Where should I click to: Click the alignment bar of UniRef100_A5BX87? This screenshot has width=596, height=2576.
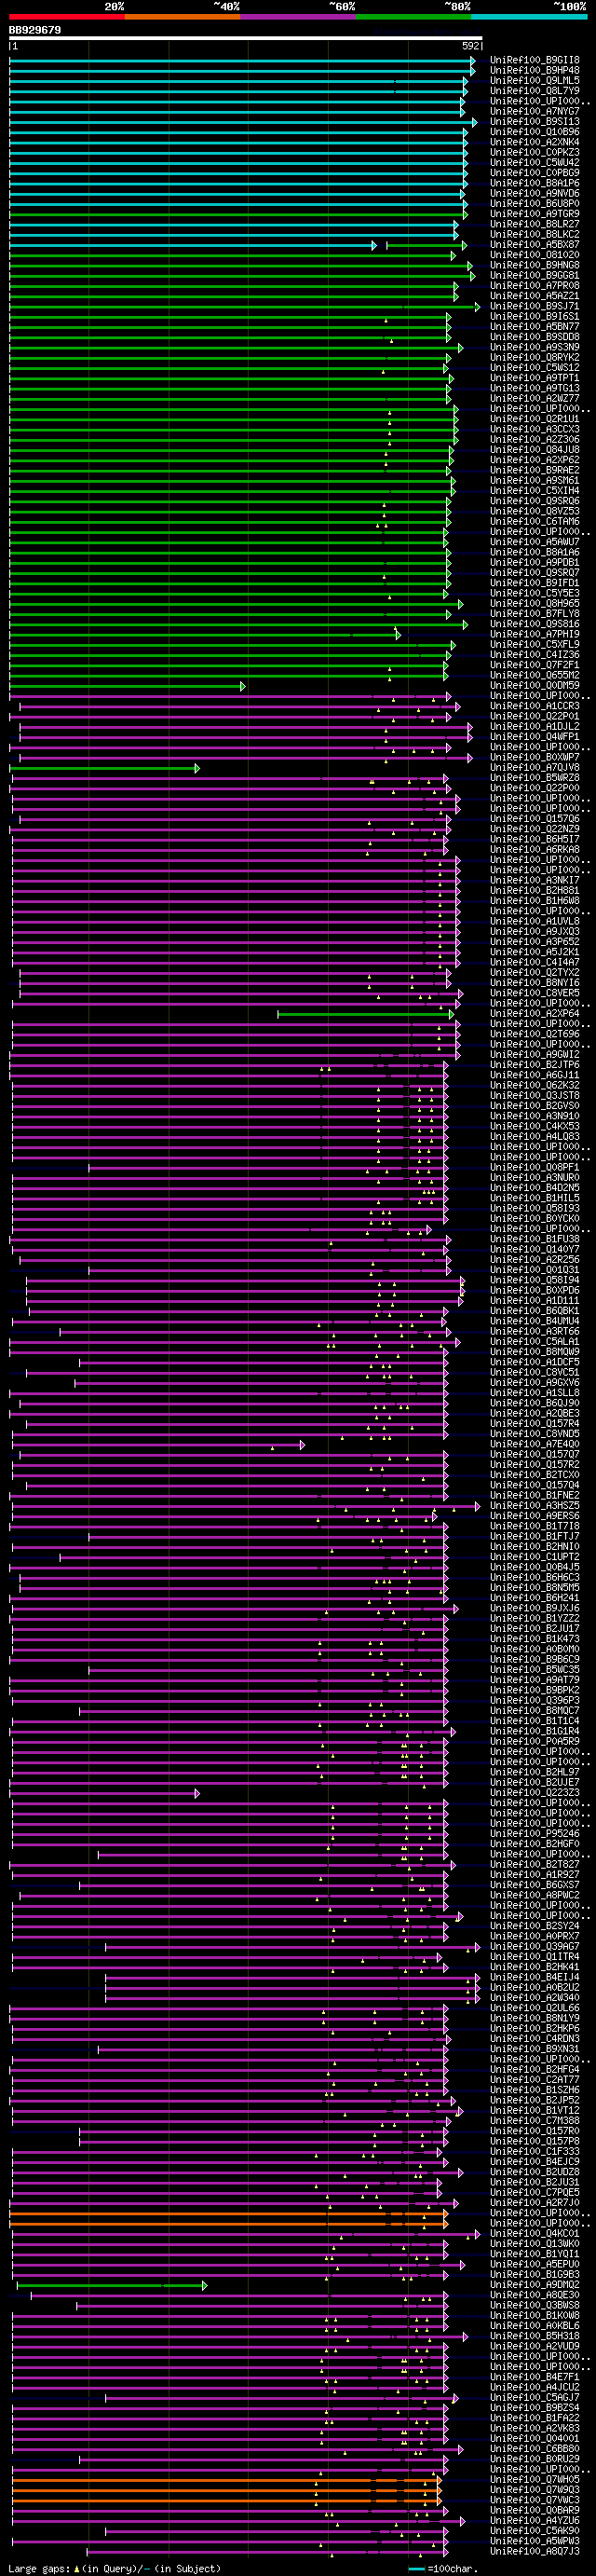click(x=238, y=245)
